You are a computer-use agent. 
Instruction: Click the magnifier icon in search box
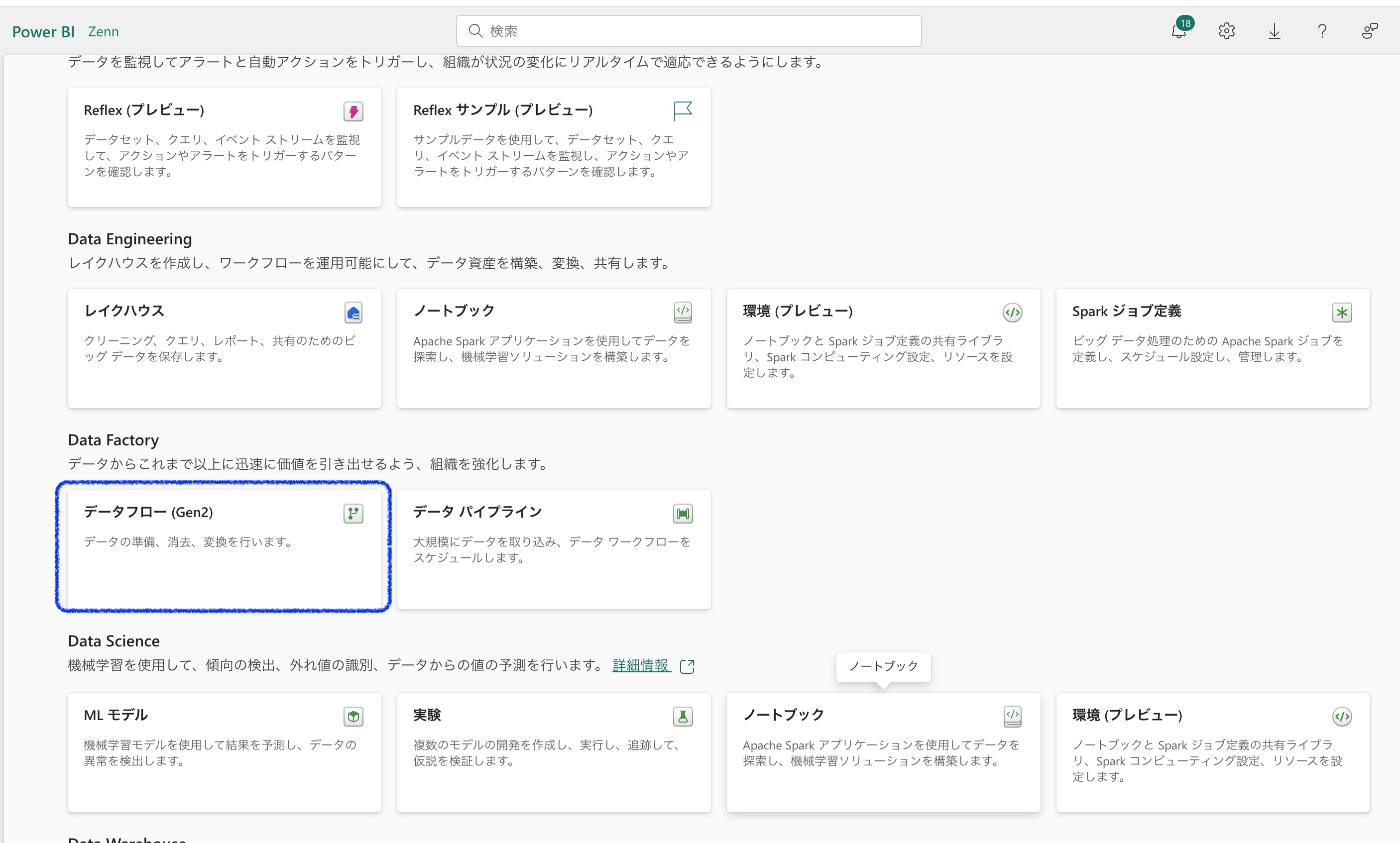pos(475,31)
